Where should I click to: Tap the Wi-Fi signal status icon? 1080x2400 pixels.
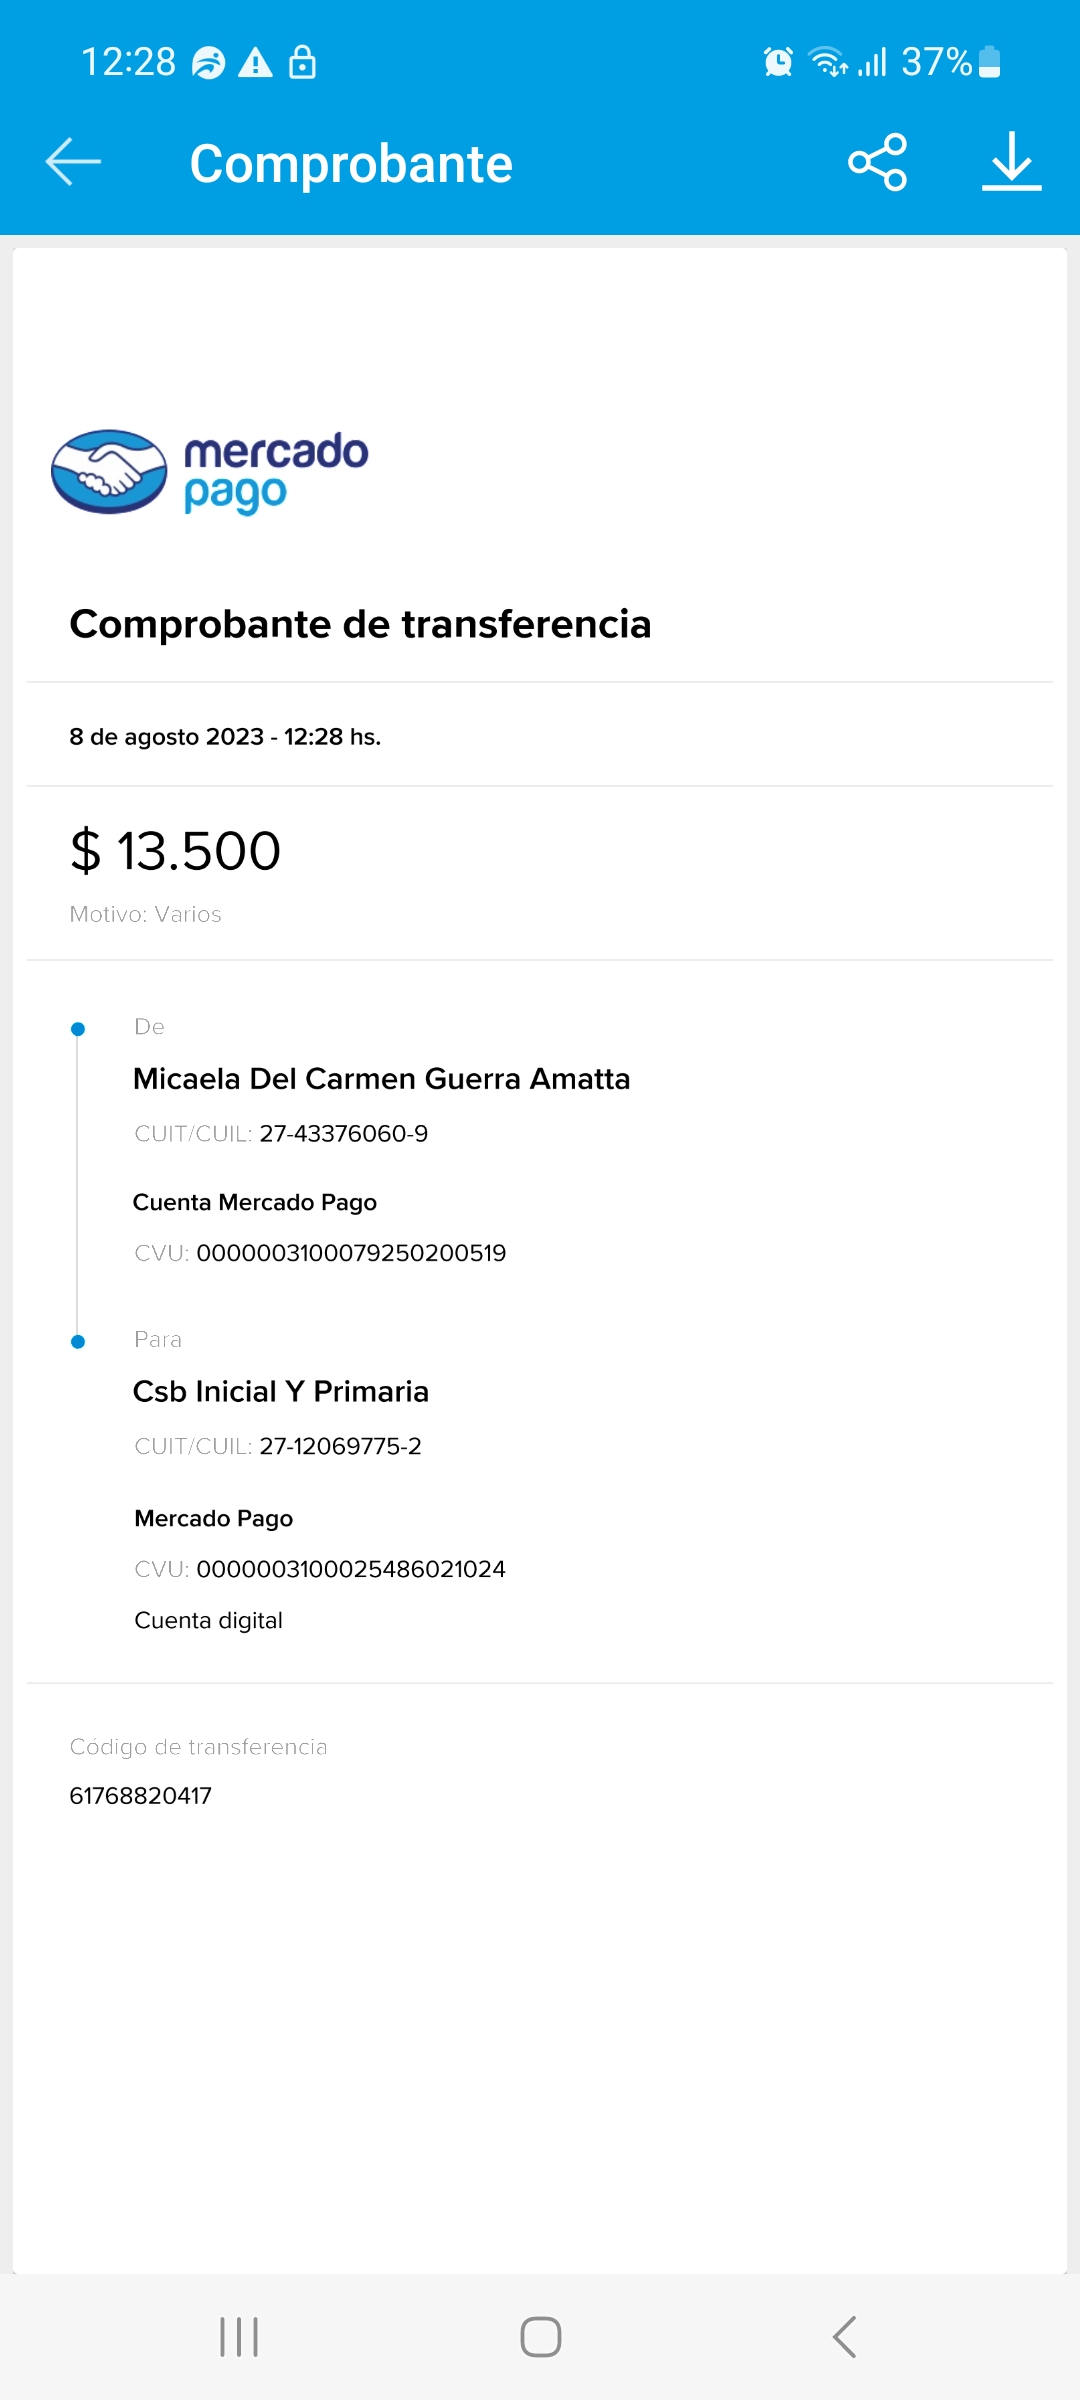coord(827,62)
